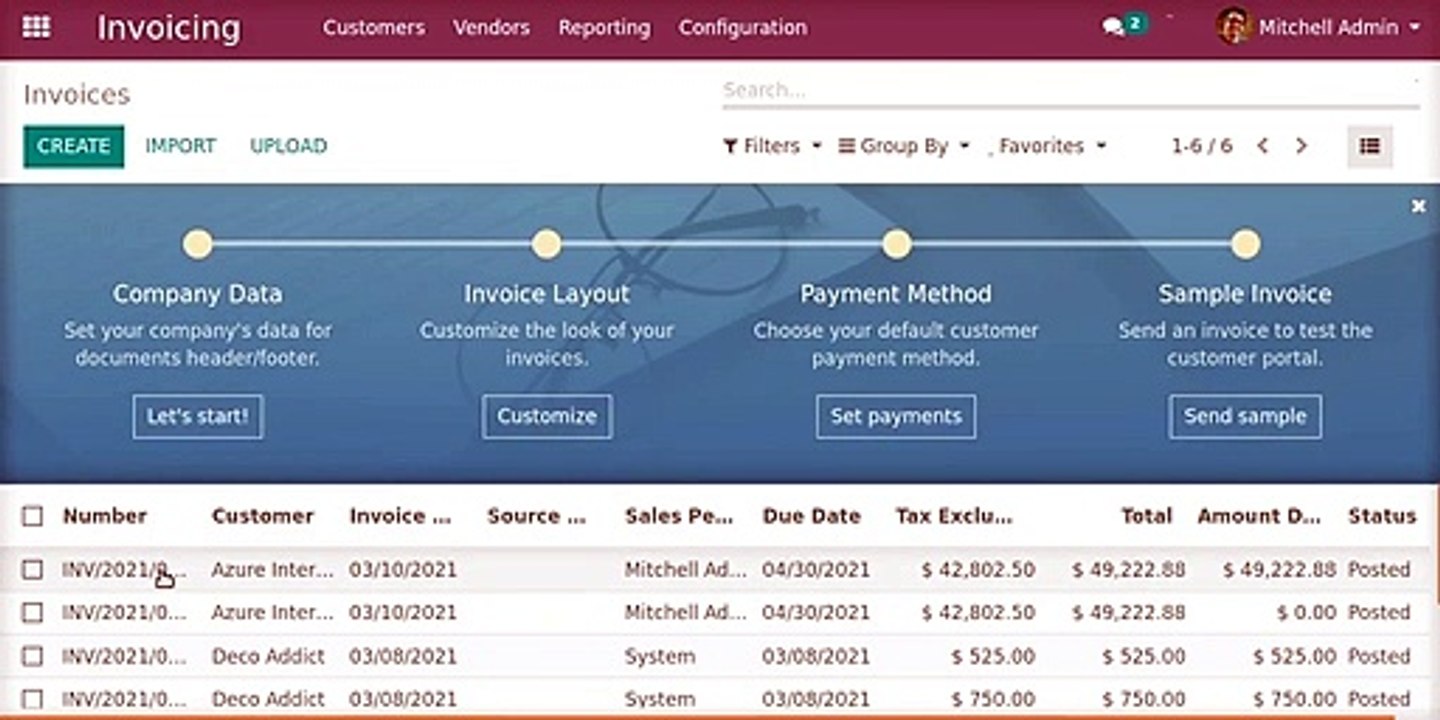
Task: Go to previous page arrow in pager
Action: (1262, 146)
